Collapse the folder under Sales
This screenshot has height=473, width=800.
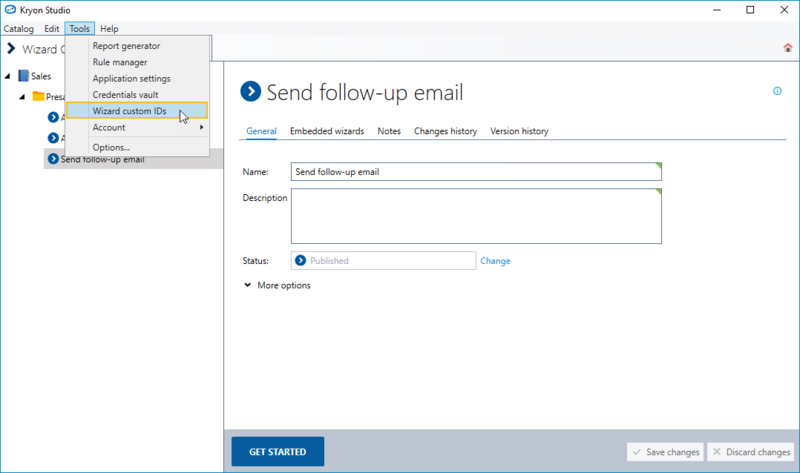(22, 97)
